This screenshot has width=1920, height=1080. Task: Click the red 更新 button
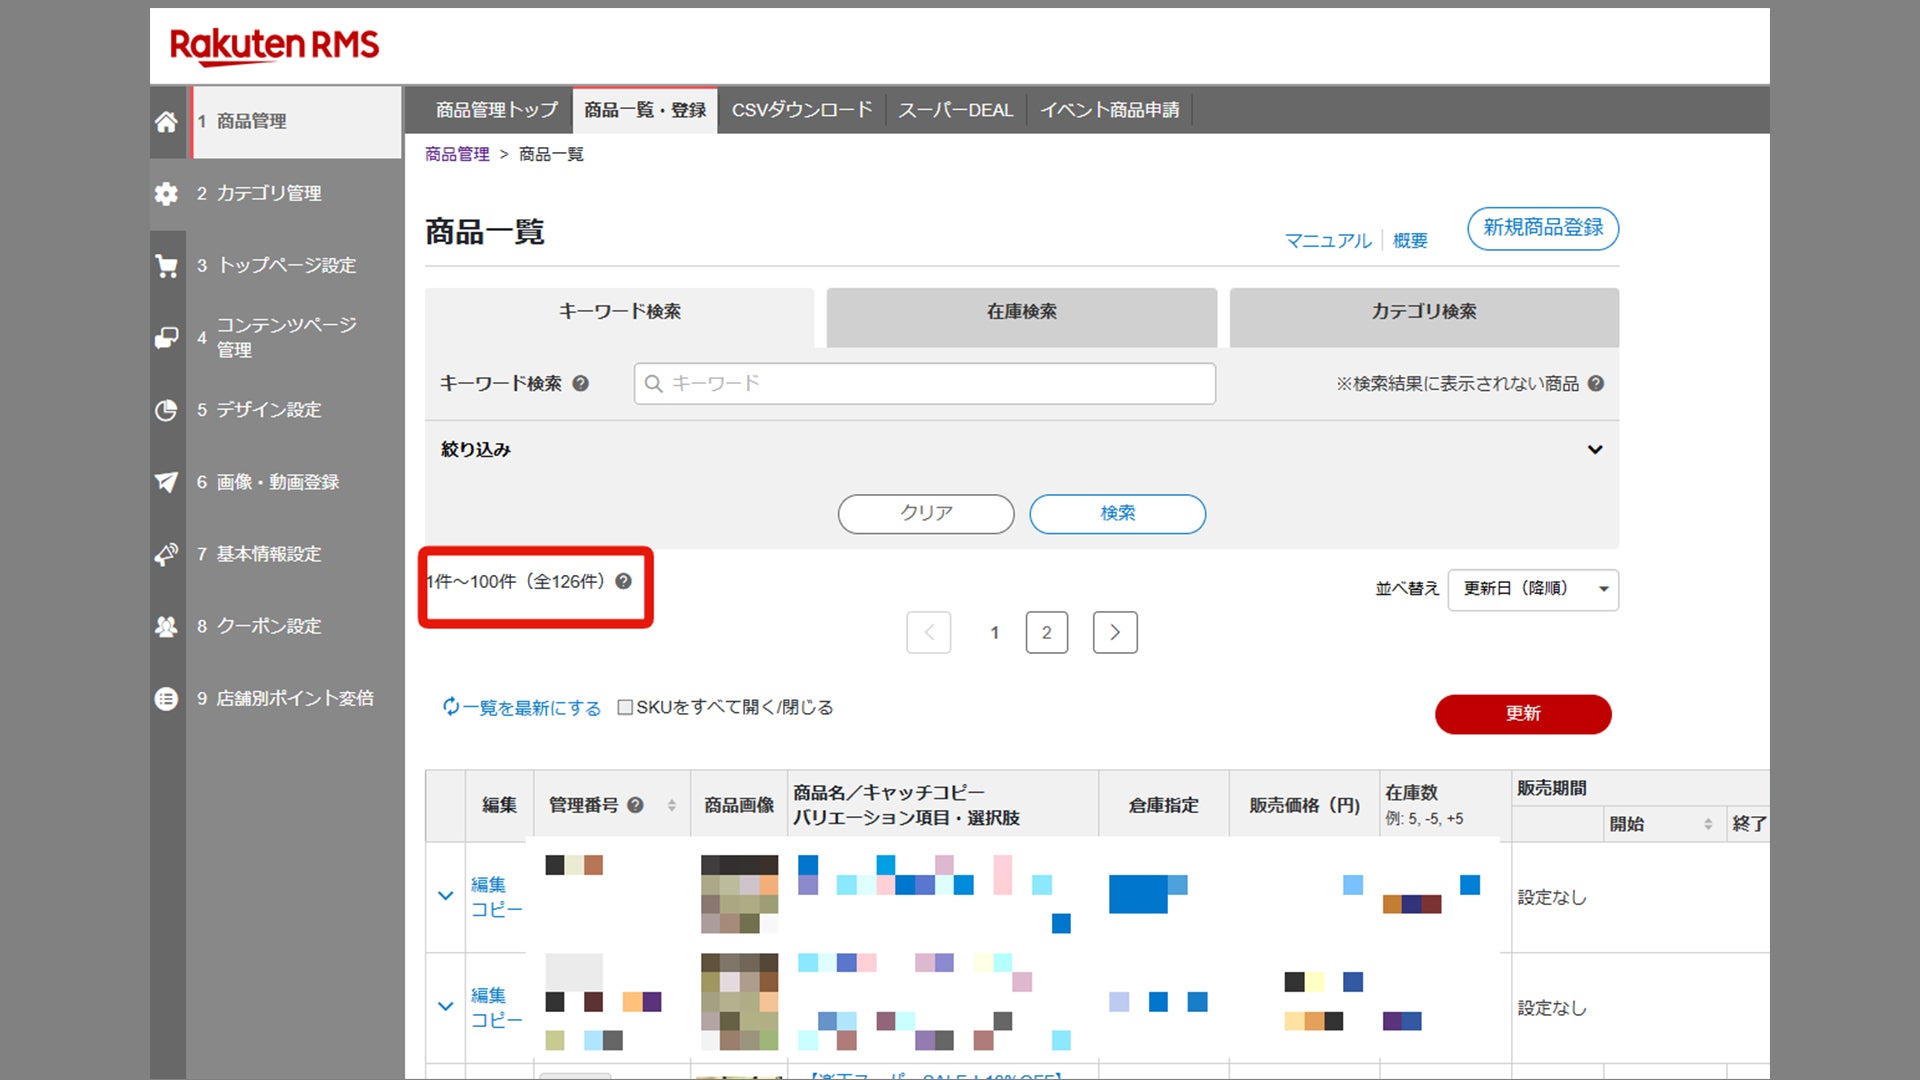click(x=1523, y=713)
